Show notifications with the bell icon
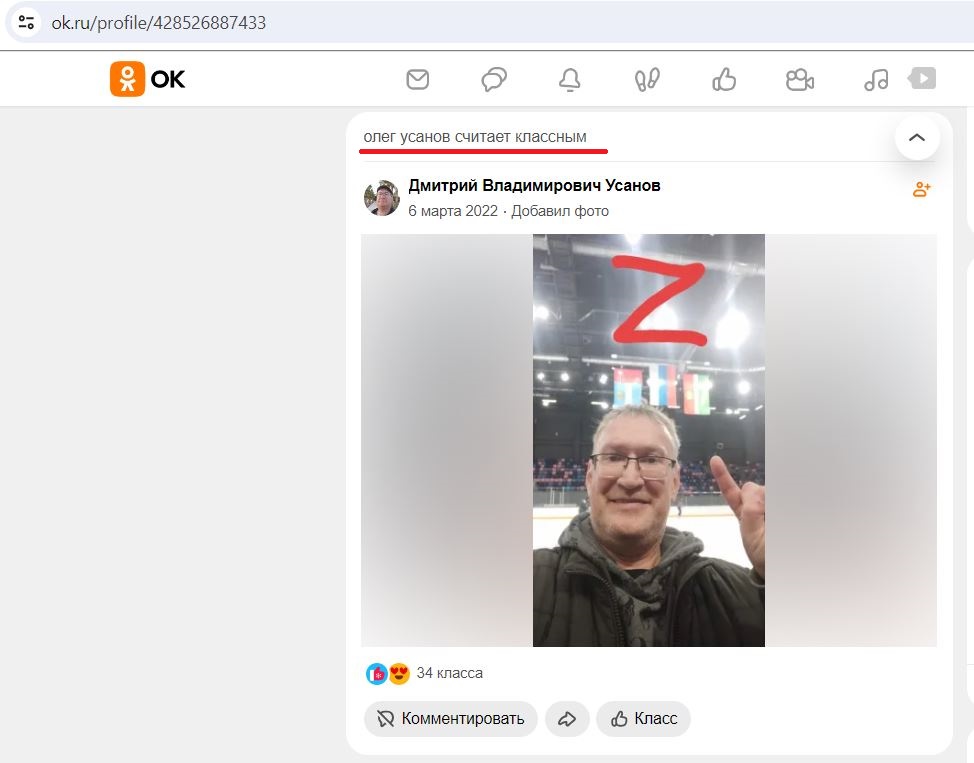 coord(570,80)
